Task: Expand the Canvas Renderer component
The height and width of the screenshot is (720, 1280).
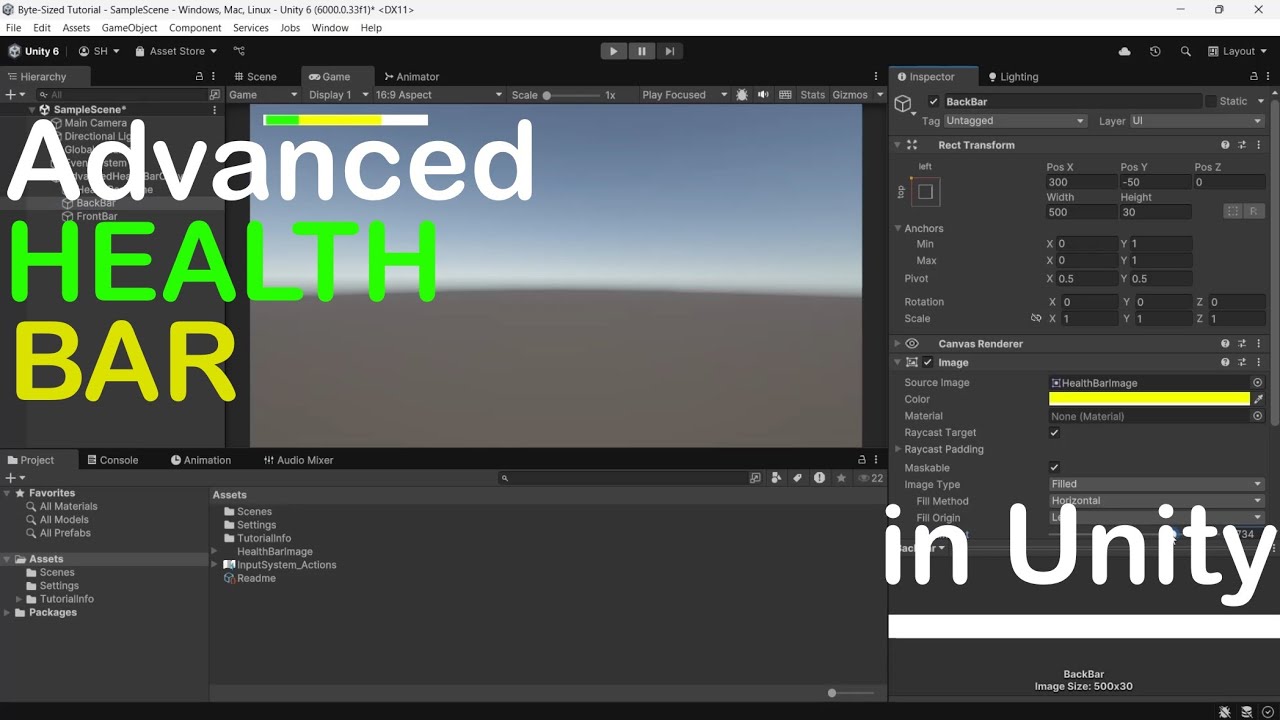Action: (897, 344)
